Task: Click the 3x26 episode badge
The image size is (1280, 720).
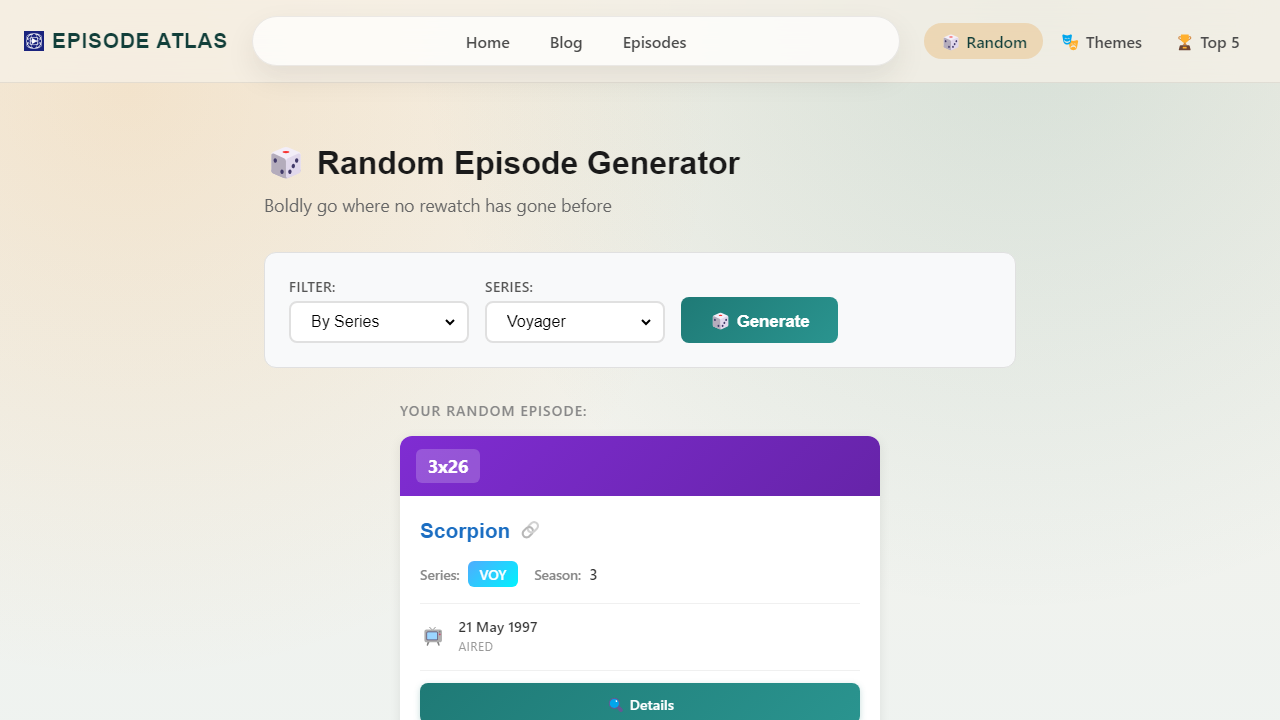Action: (x=447, y=466)
